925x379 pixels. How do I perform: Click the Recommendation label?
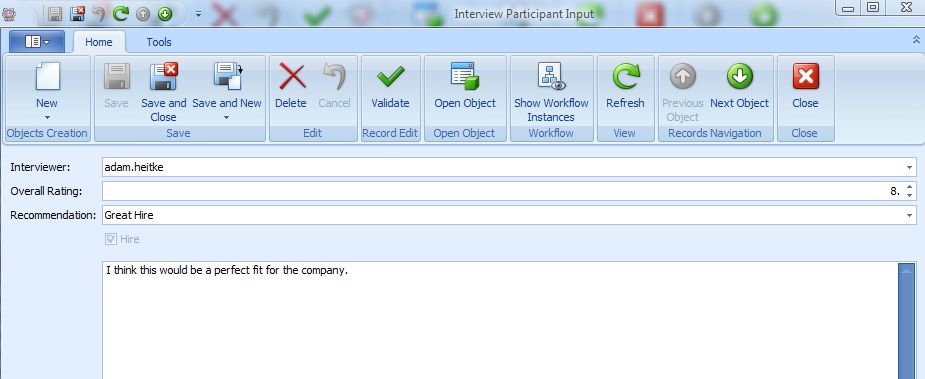click(x=53, y=215)
